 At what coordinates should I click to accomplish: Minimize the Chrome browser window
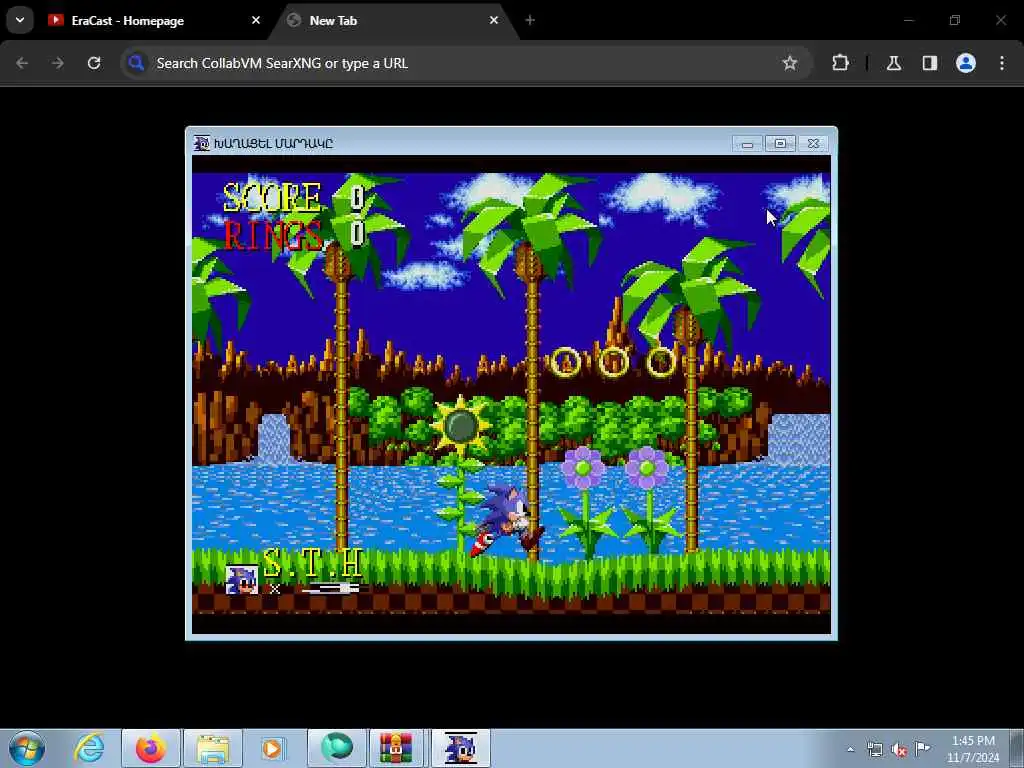pyautogui.click(x=908, y=20)
